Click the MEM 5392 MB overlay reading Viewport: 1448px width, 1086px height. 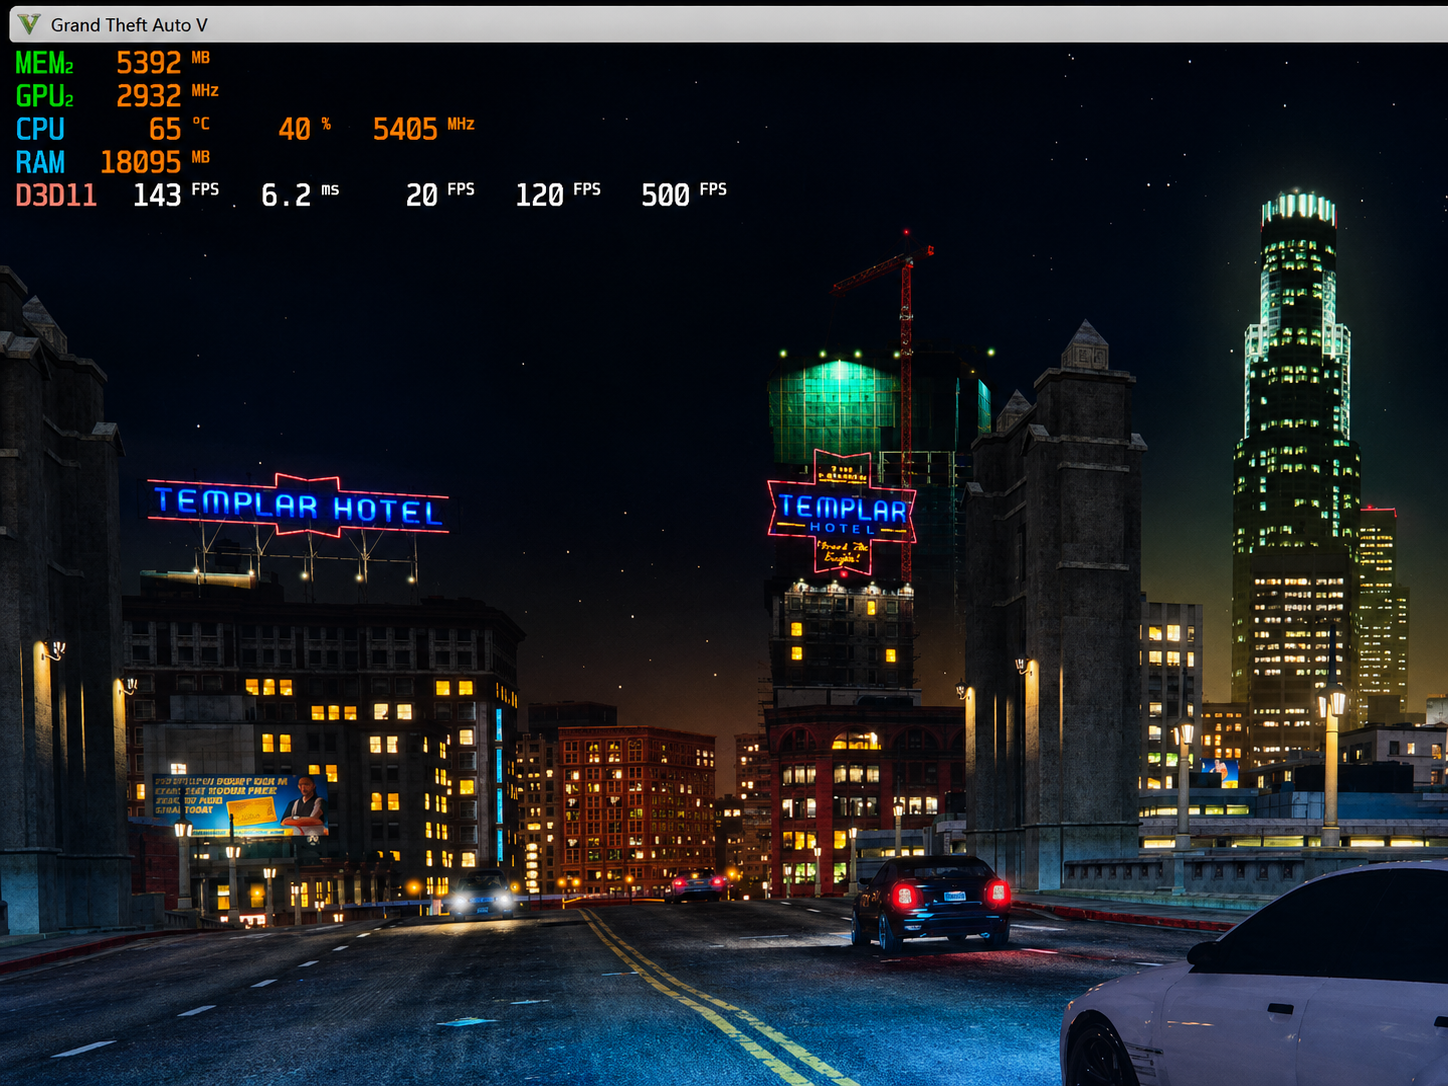113,63
